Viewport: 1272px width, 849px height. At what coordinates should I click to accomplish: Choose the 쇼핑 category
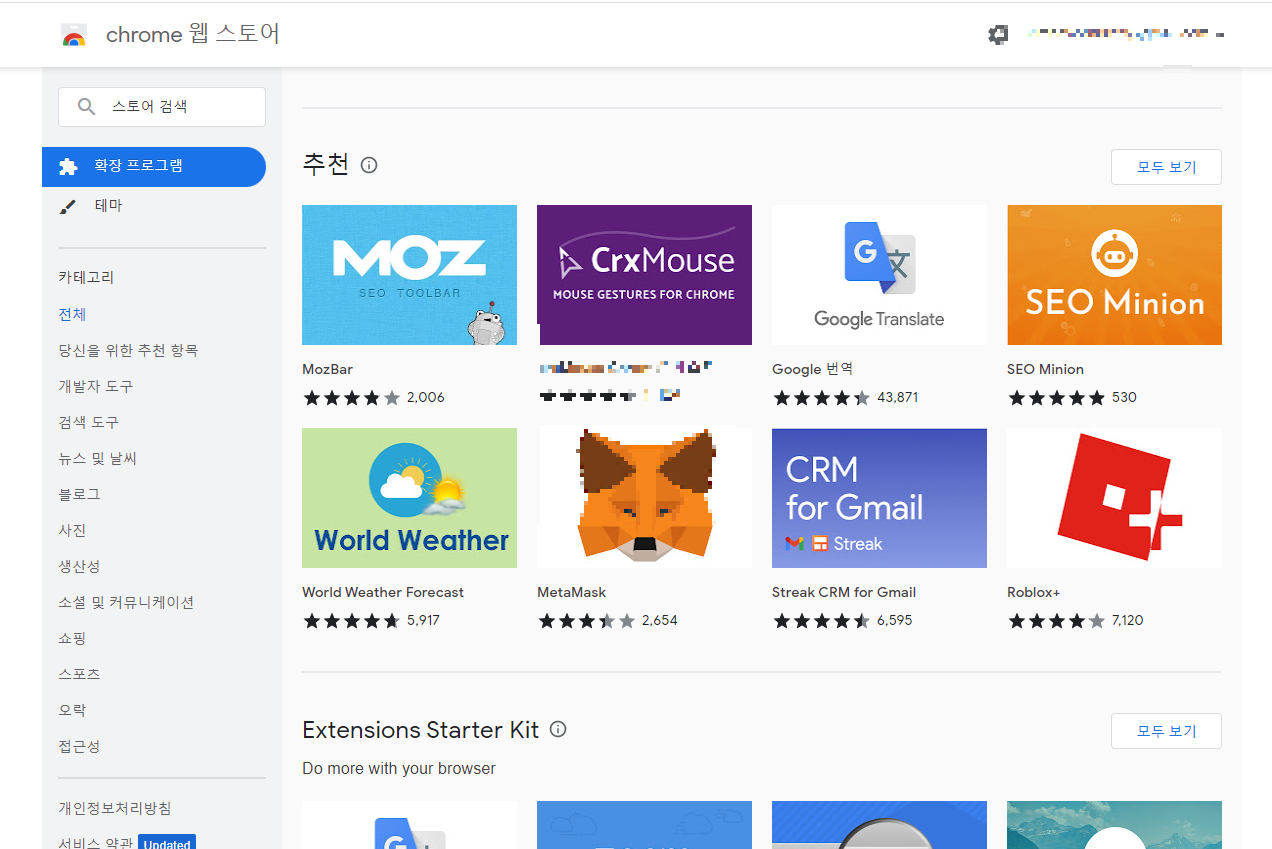(x=72, y=638)
